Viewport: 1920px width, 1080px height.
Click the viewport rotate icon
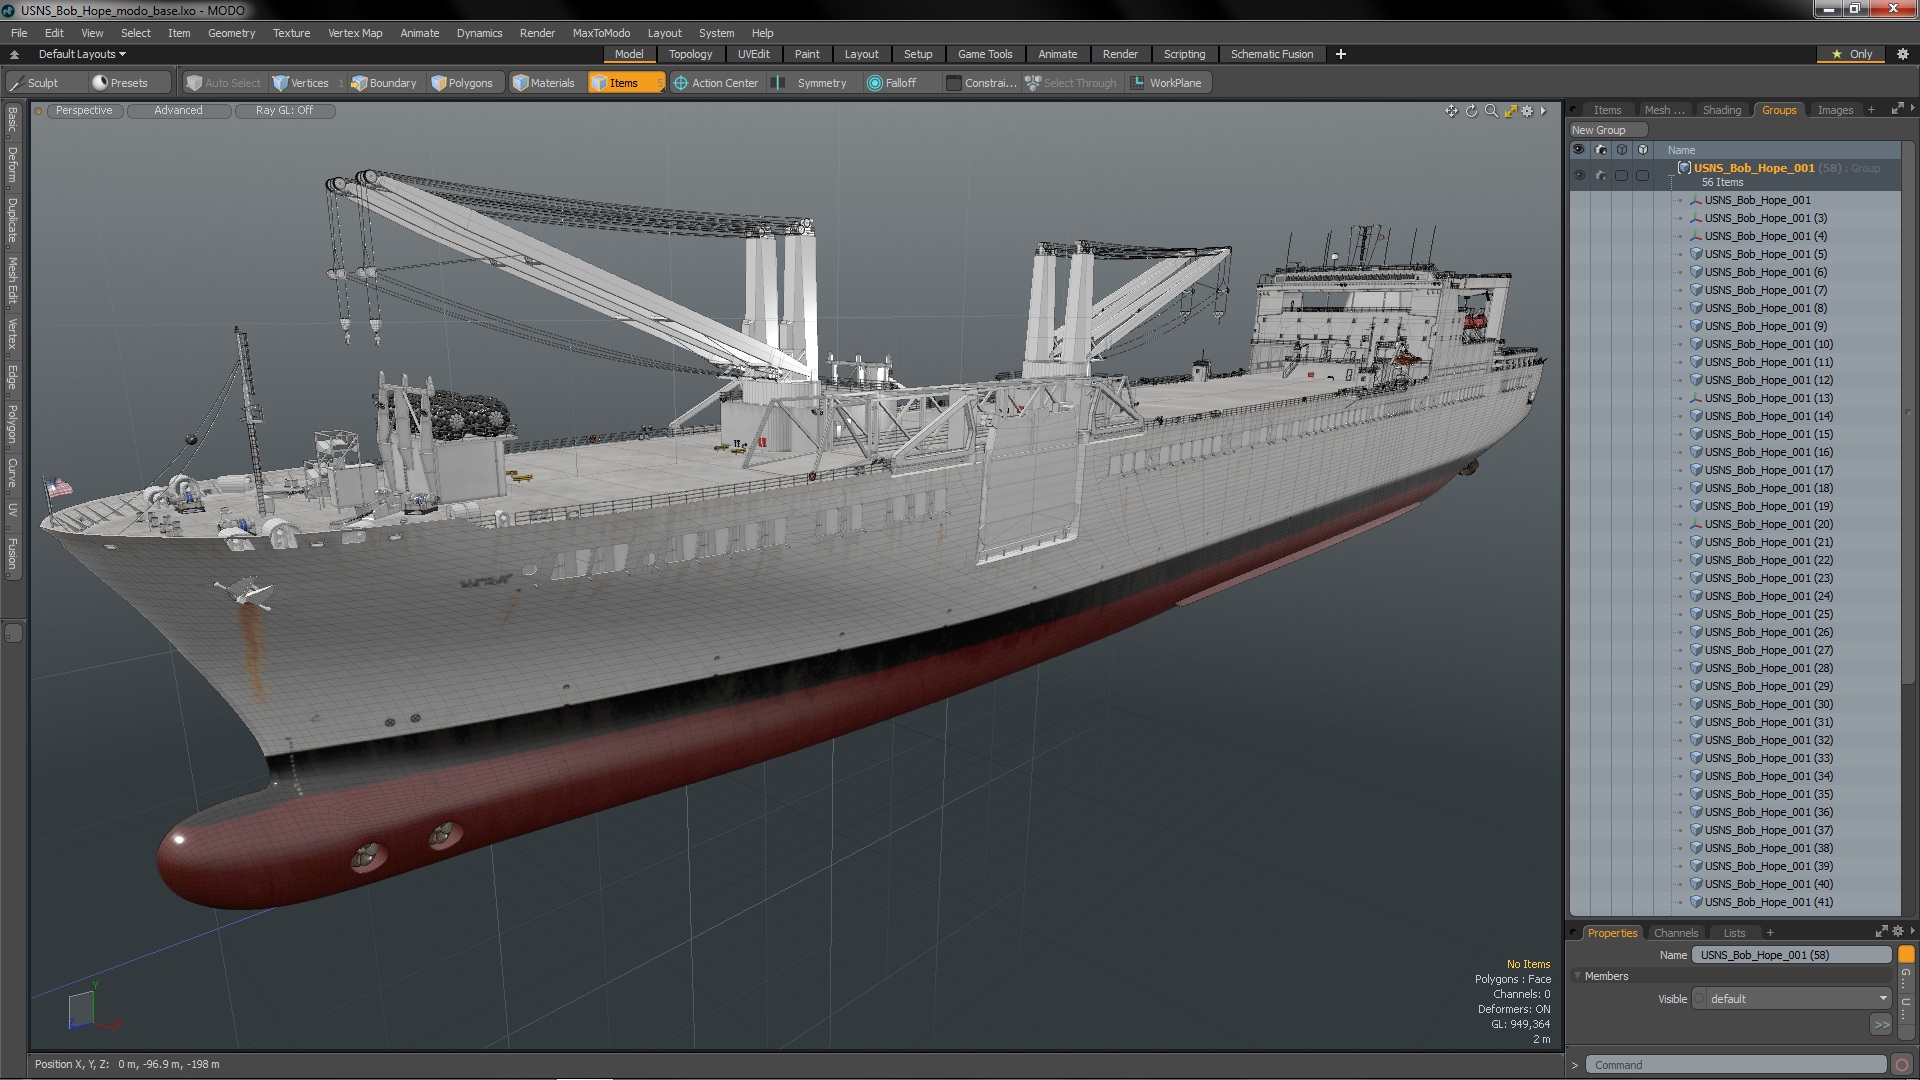(1471, 111)
